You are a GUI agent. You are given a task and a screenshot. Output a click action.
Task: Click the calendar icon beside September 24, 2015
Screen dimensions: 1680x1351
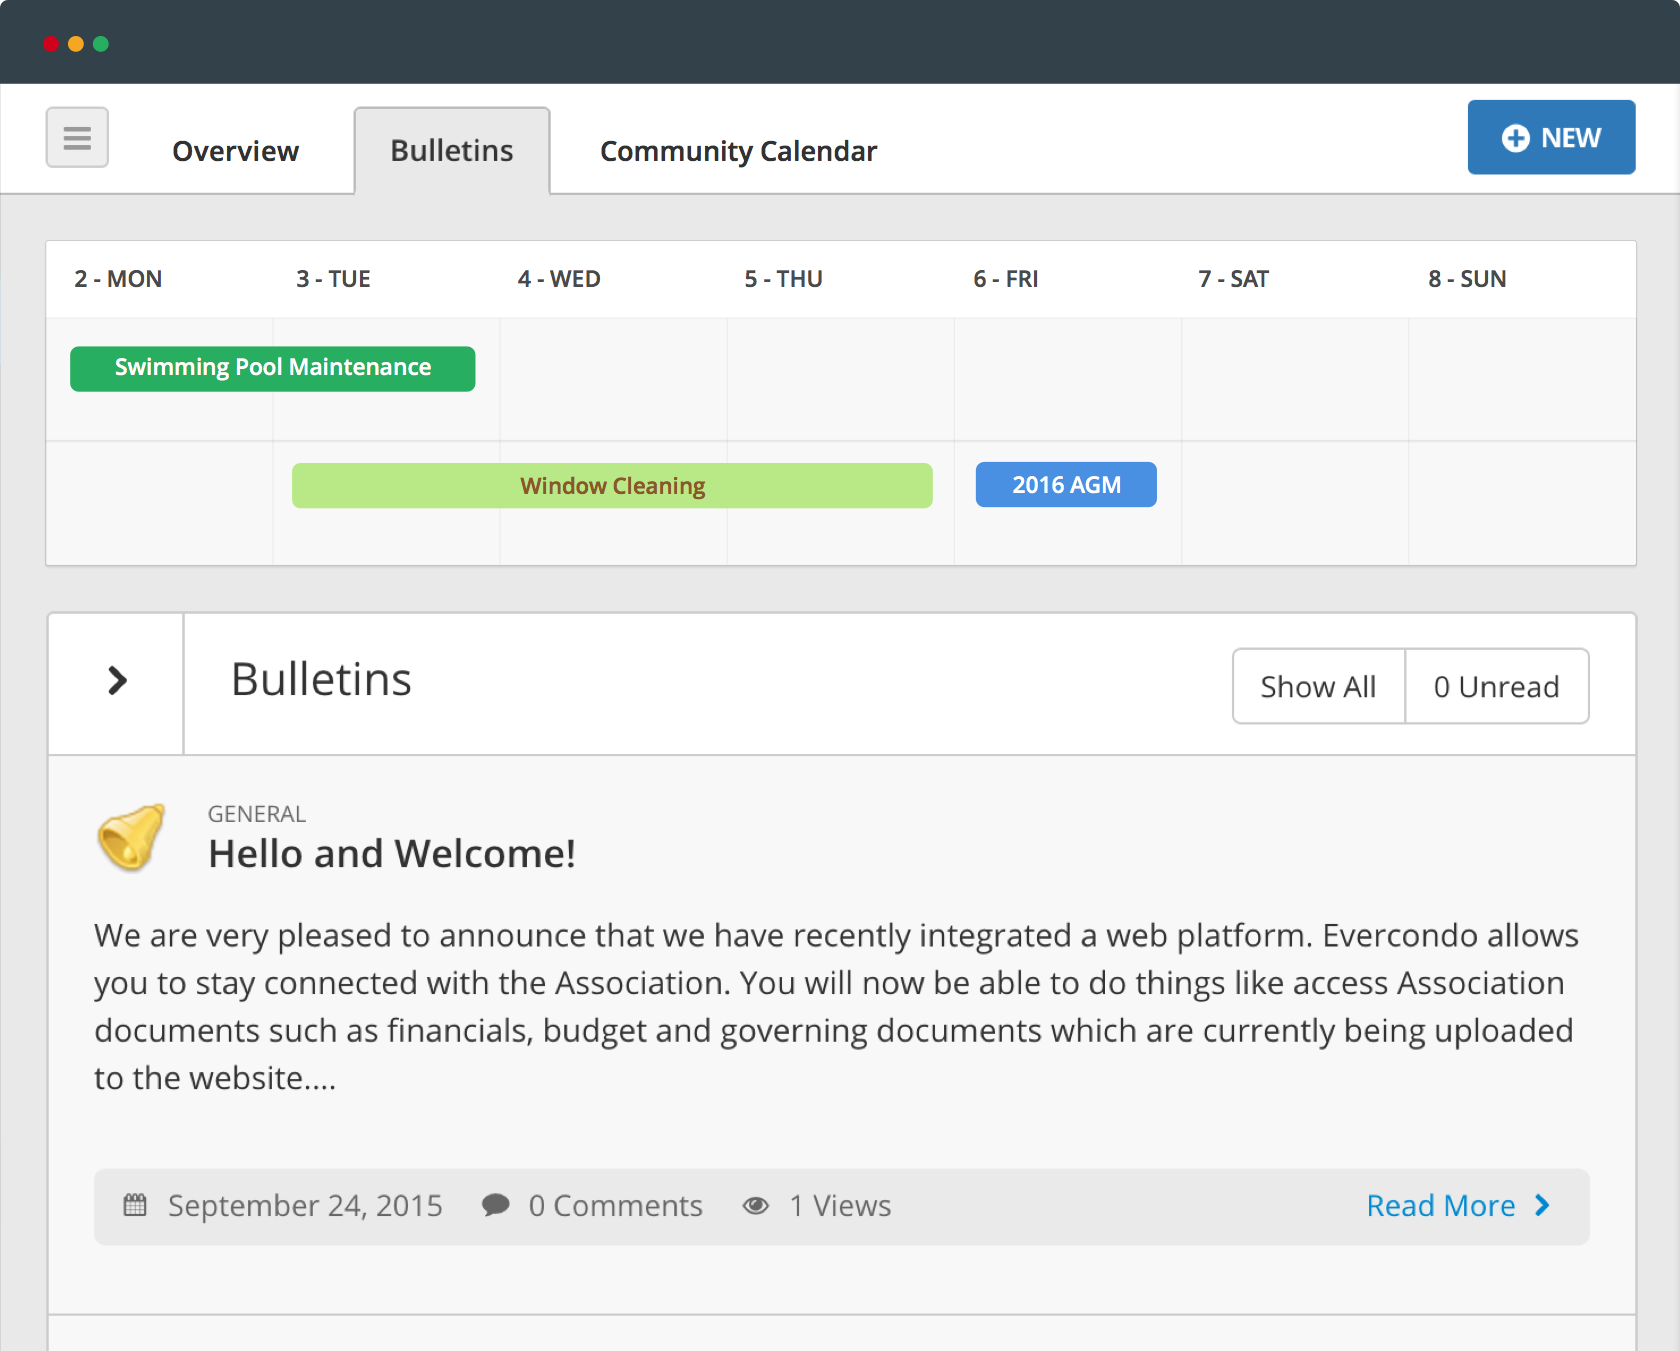click(x=135, y=1205)
